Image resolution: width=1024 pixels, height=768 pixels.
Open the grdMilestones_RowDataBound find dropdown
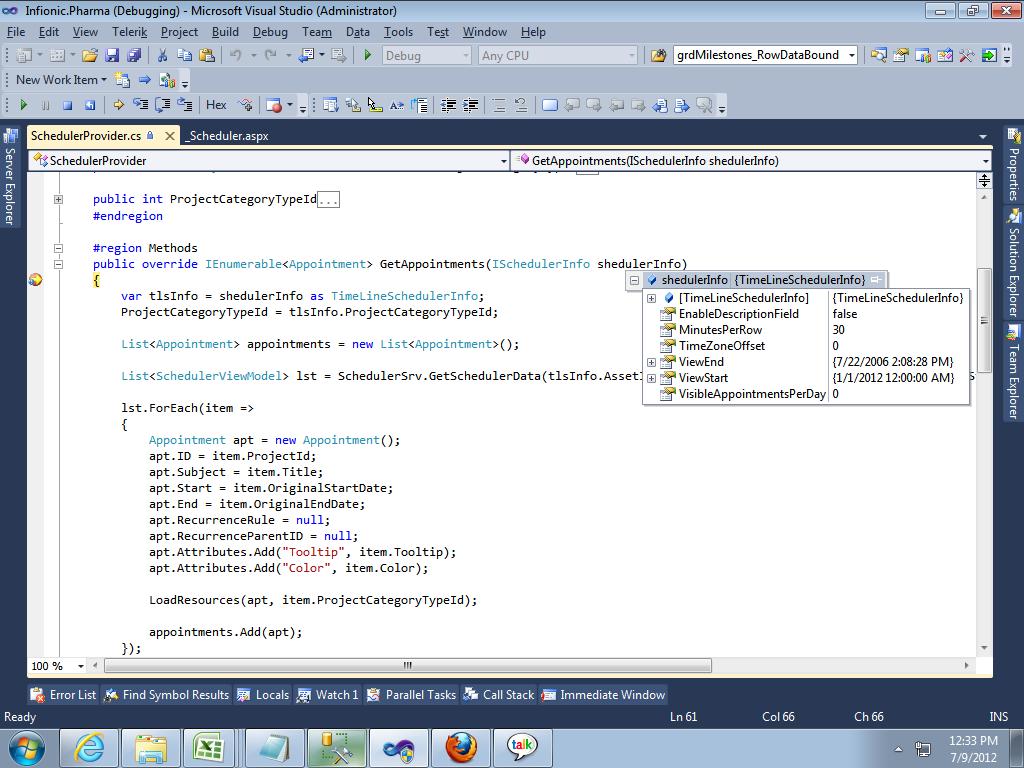pyautogui.click(x=852, y=56)
